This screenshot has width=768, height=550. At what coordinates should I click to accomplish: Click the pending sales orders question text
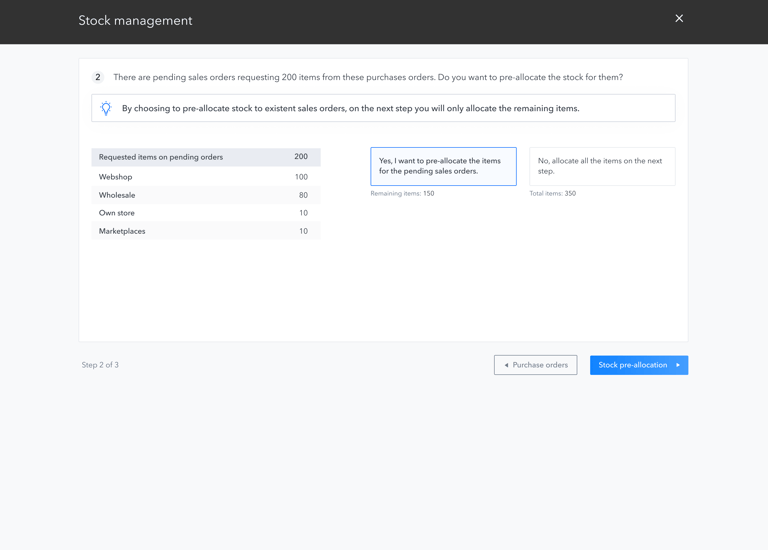click(368, 77)
